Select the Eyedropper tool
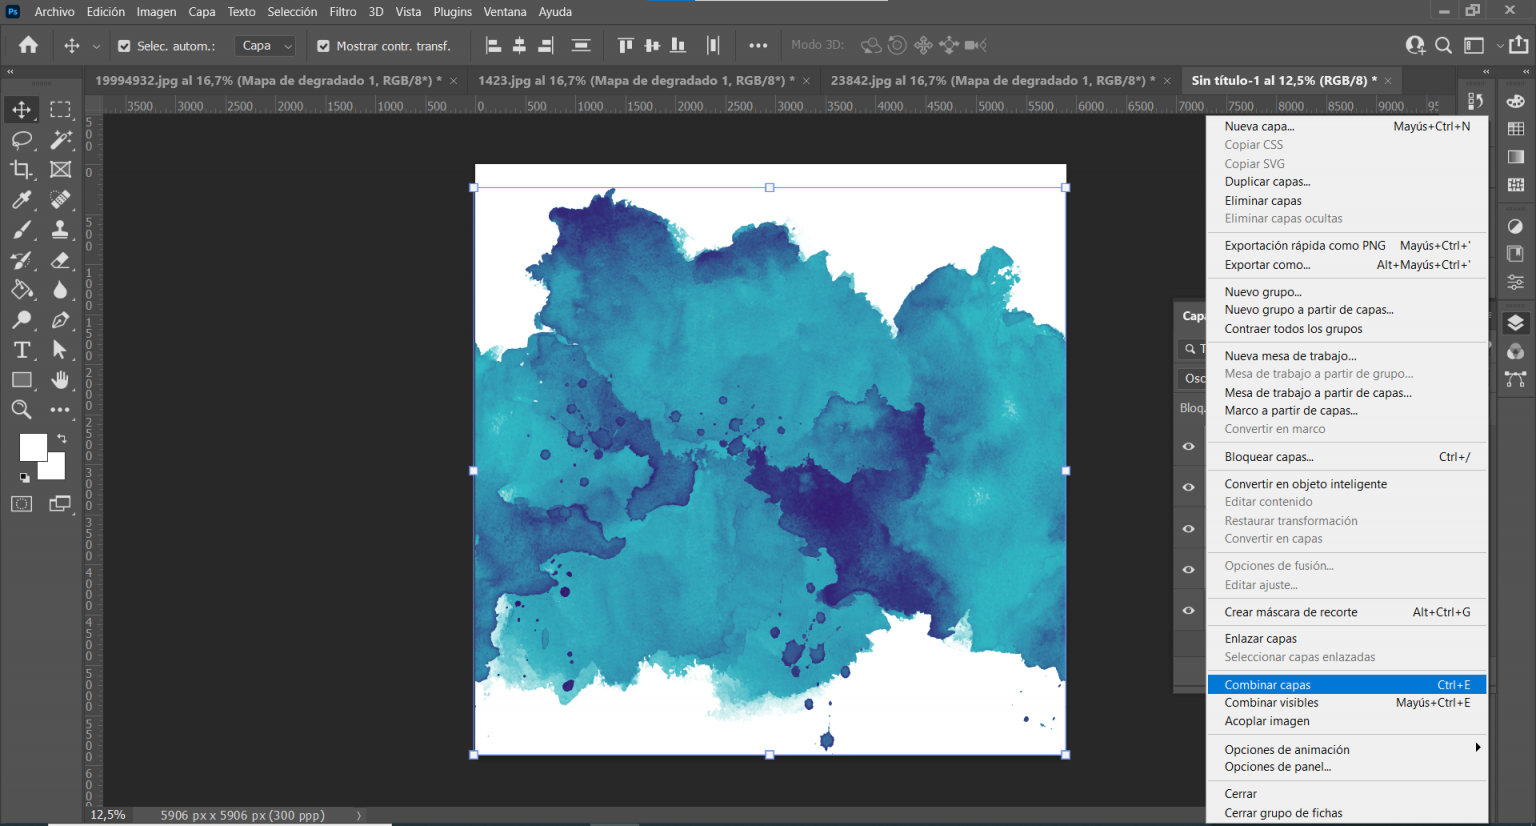This screenshot has width=1536, height=826. pyautogui.click(x=21, y=199)
